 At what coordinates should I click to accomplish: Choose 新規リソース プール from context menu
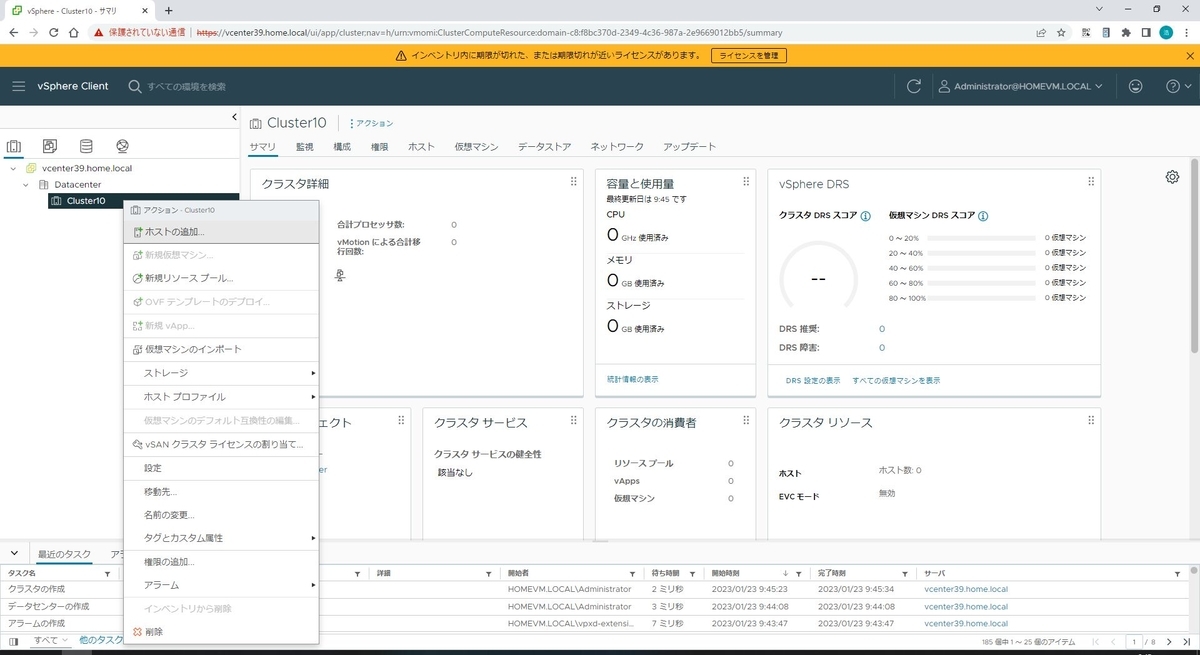click(x=221, y=278)
